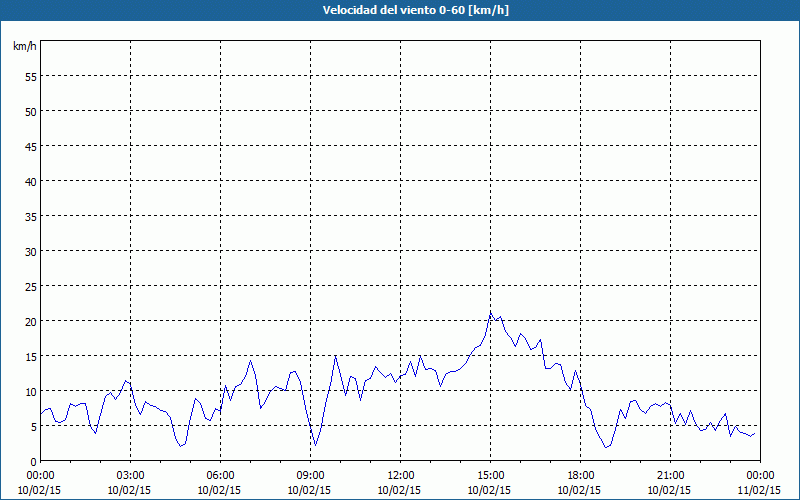The height and width of the screenshot is (500, 800).
Task: Click the line's low point just after 18:00
Action: click(607, 447)
